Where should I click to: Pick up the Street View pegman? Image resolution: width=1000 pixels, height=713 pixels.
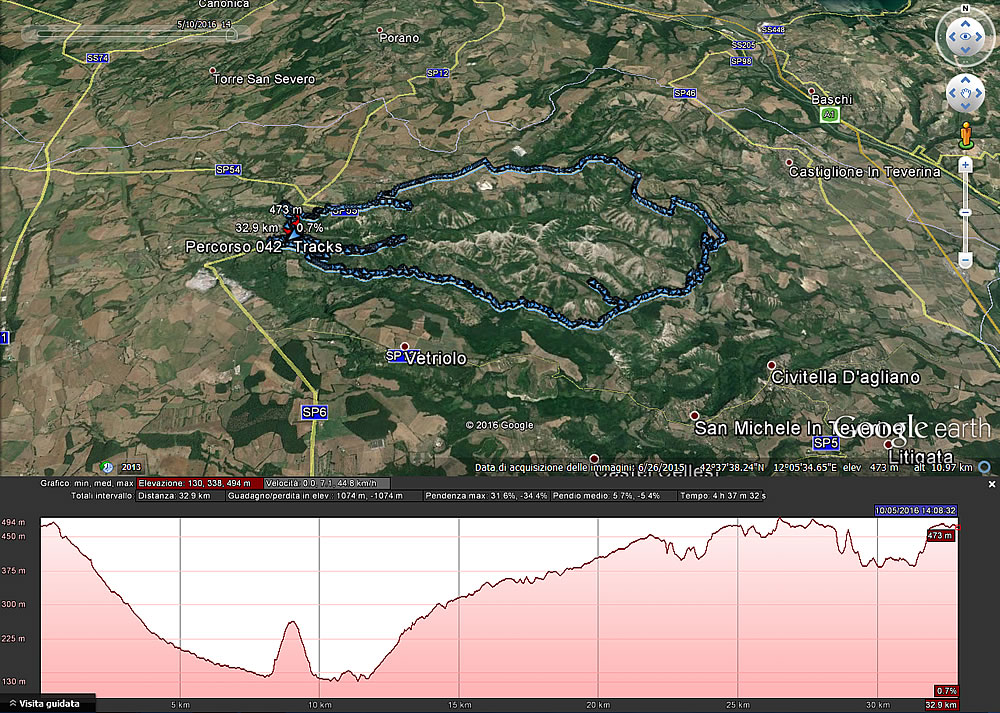[965, 134]
